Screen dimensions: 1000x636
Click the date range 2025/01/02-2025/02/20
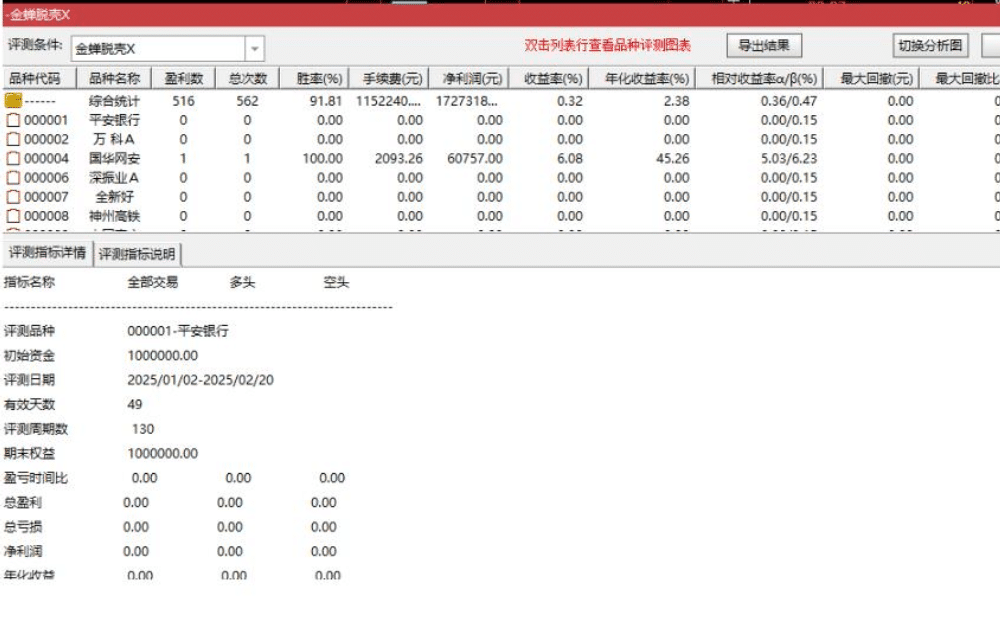[200, 380]
